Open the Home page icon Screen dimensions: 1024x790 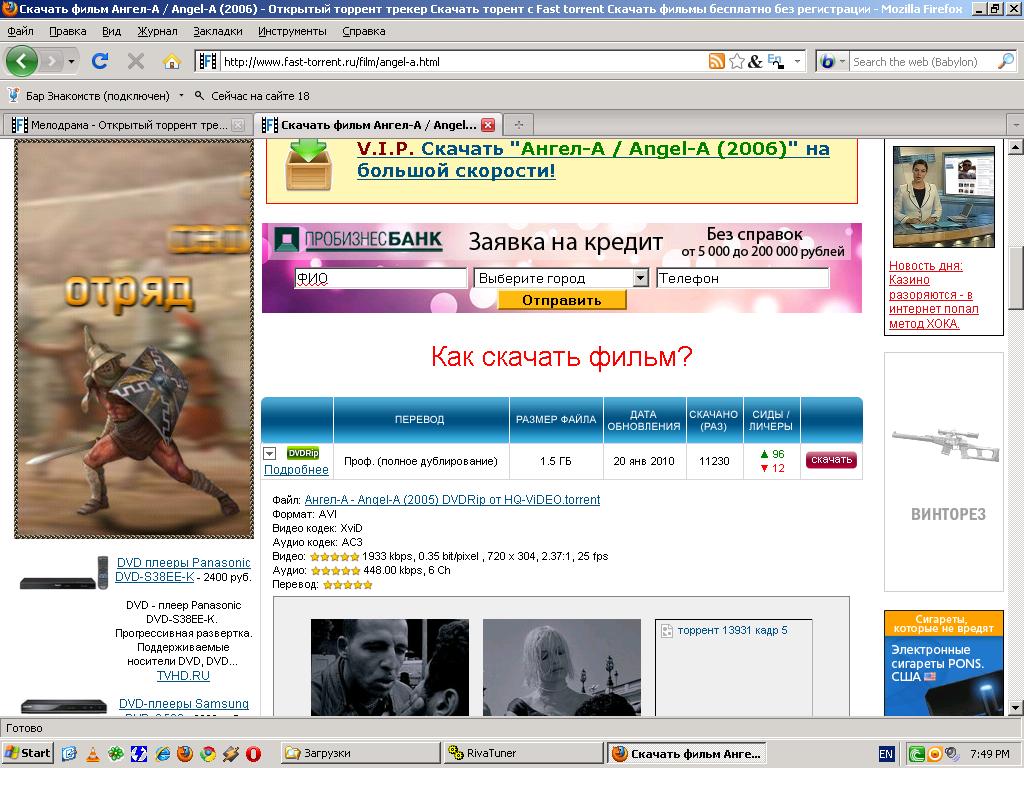click(x=172, y=61)
